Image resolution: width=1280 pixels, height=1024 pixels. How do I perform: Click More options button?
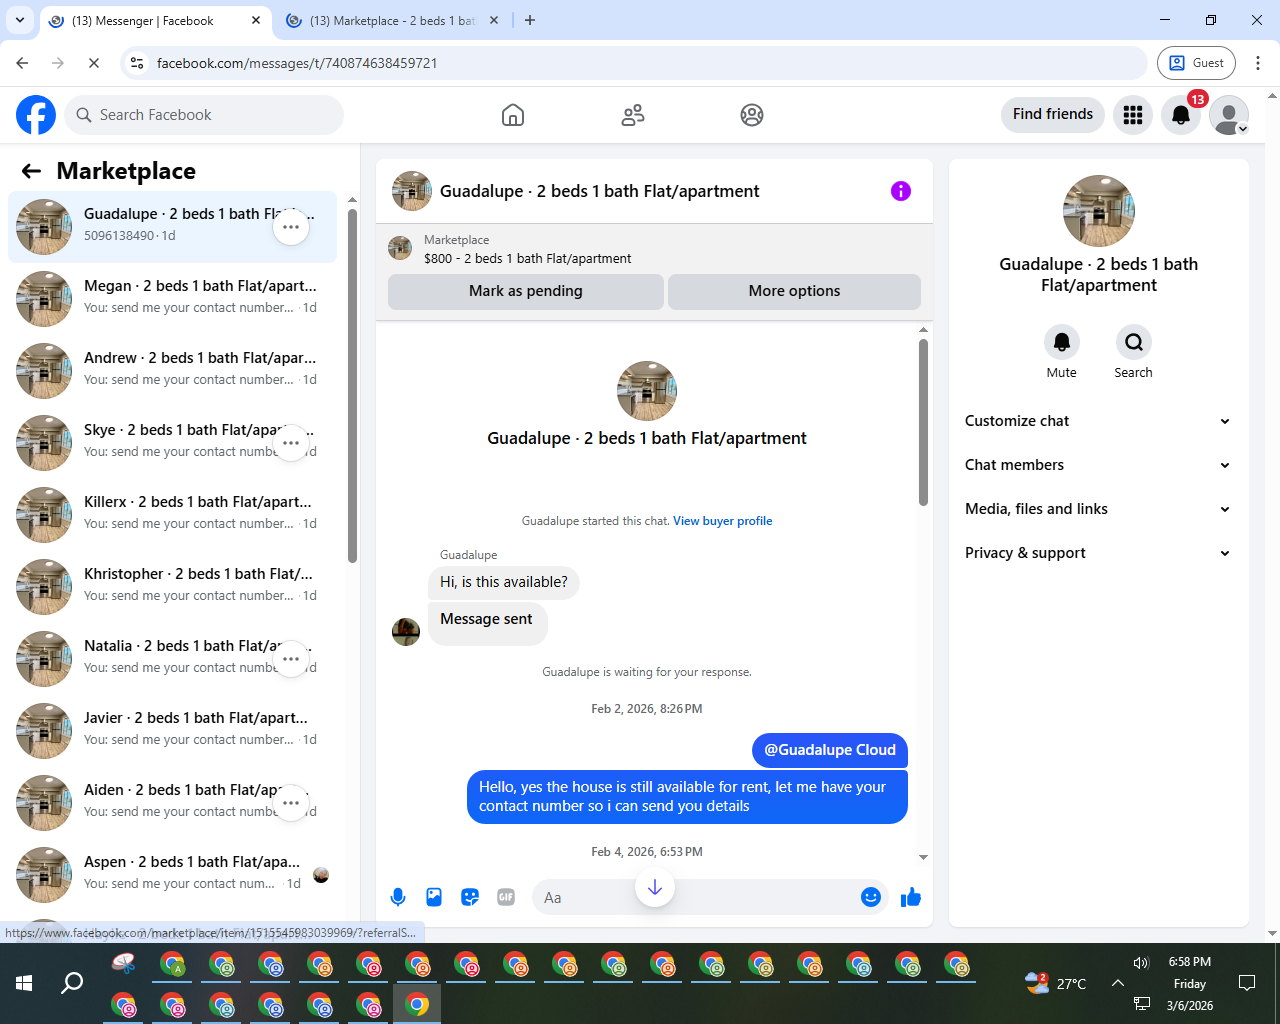point(795,291)
